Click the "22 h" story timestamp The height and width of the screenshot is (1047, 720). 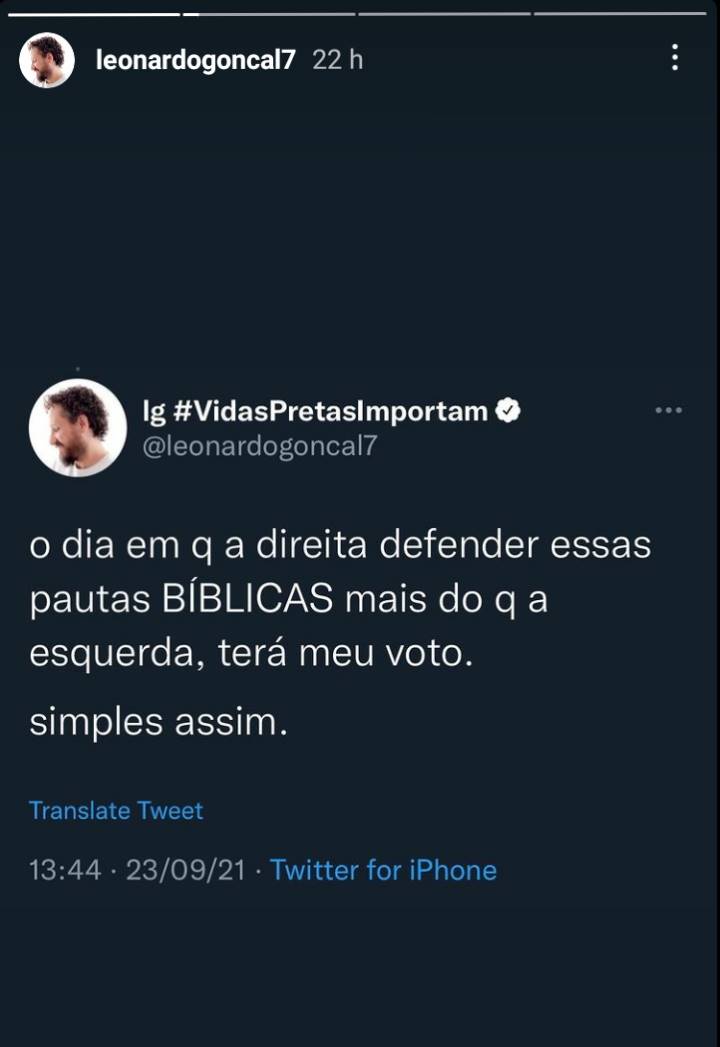point(337,60)
